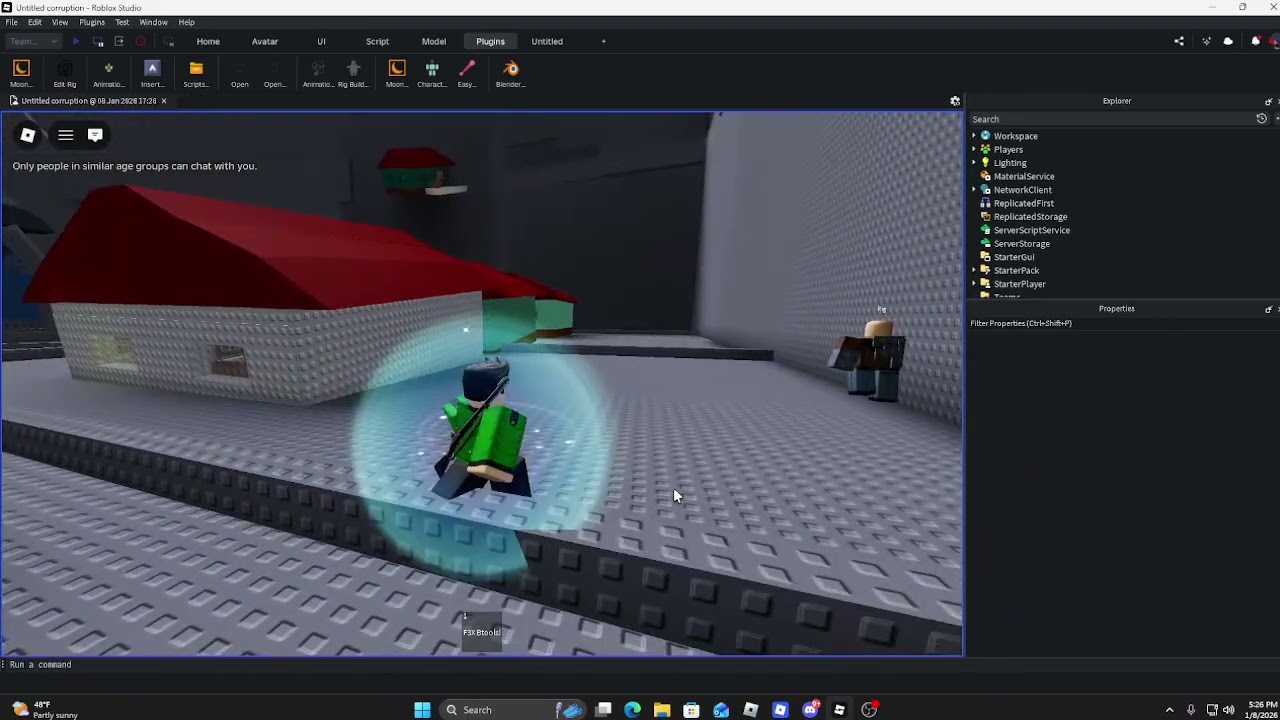Select ReplicatedStorage in Explorer
The width and height of the screenshot is (1280, 720).
pos(1030,217)
